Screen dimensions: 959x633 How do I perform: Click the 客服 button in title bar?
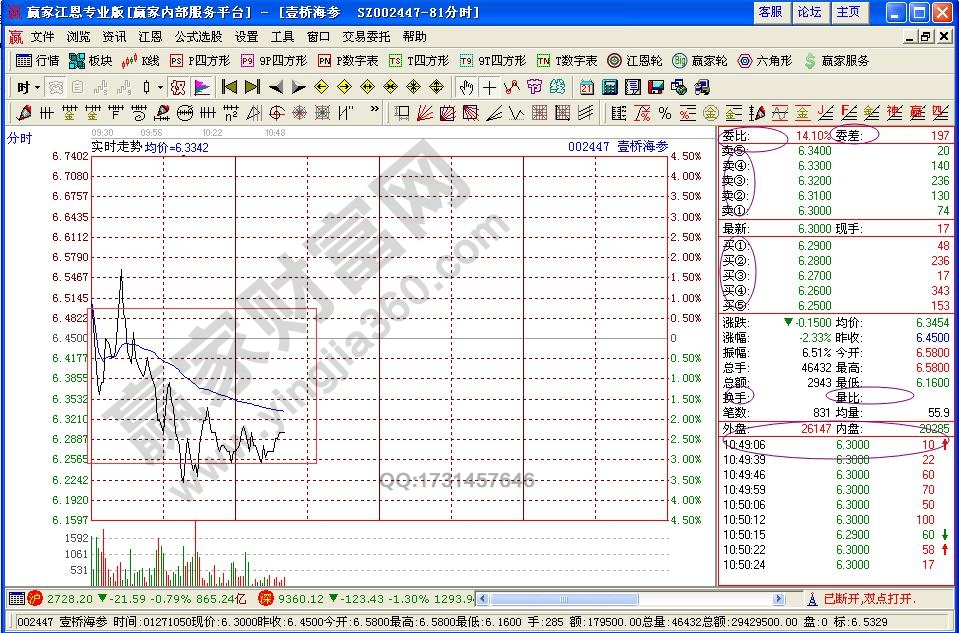[770, 12]
